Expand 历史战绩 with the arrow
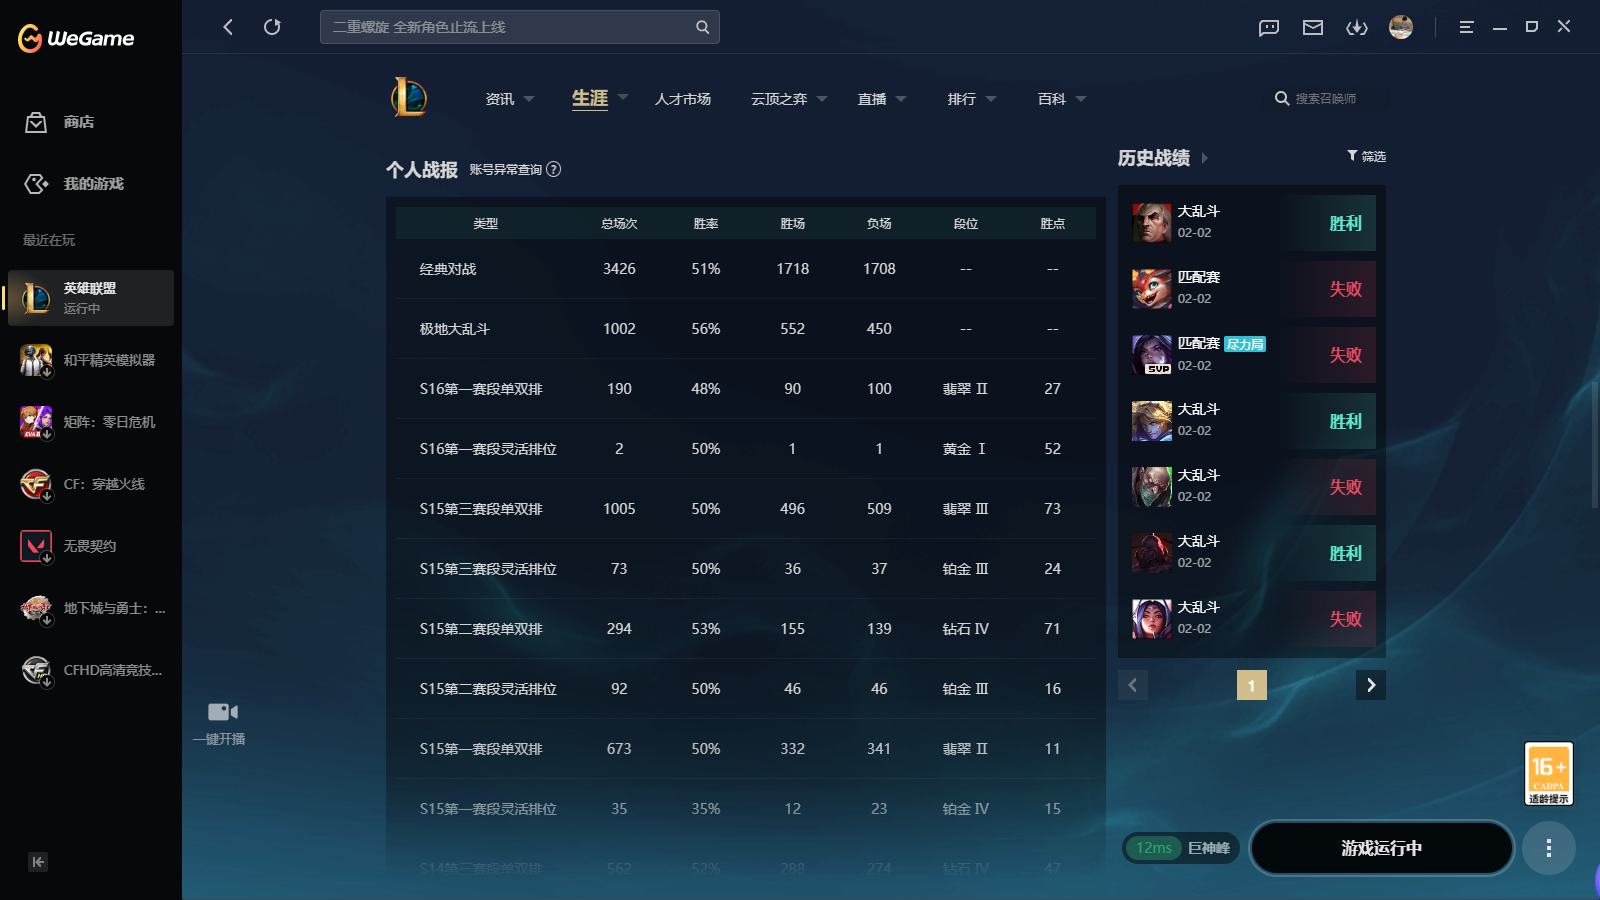Viewport: 1600px width, 900px height. (x=1204, y=158)
